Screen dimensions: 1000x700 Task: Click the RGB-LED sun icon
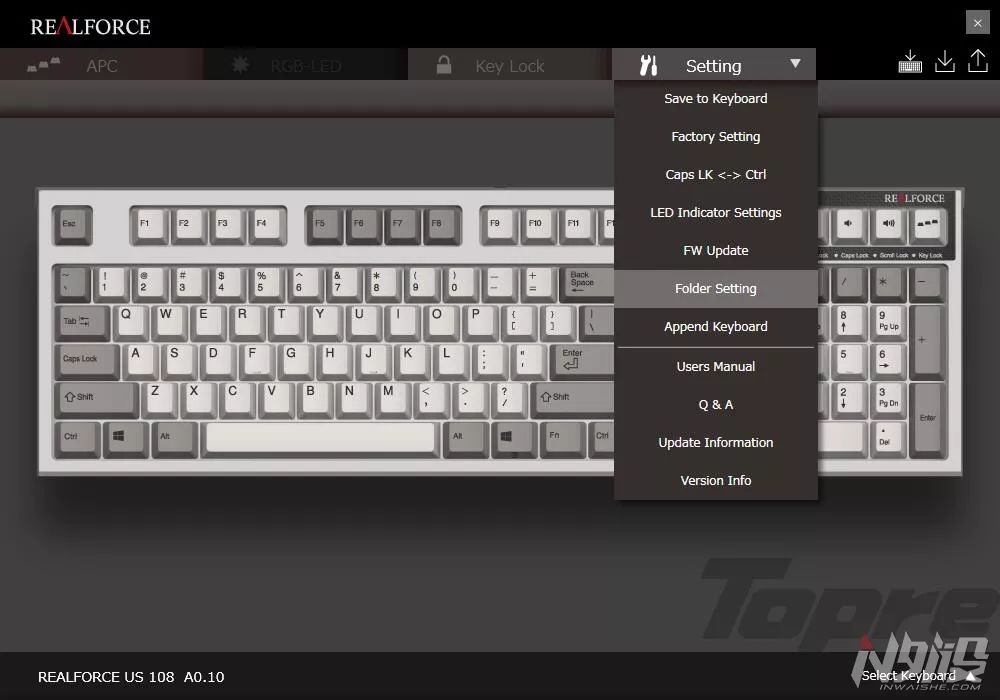click(240, 64)
